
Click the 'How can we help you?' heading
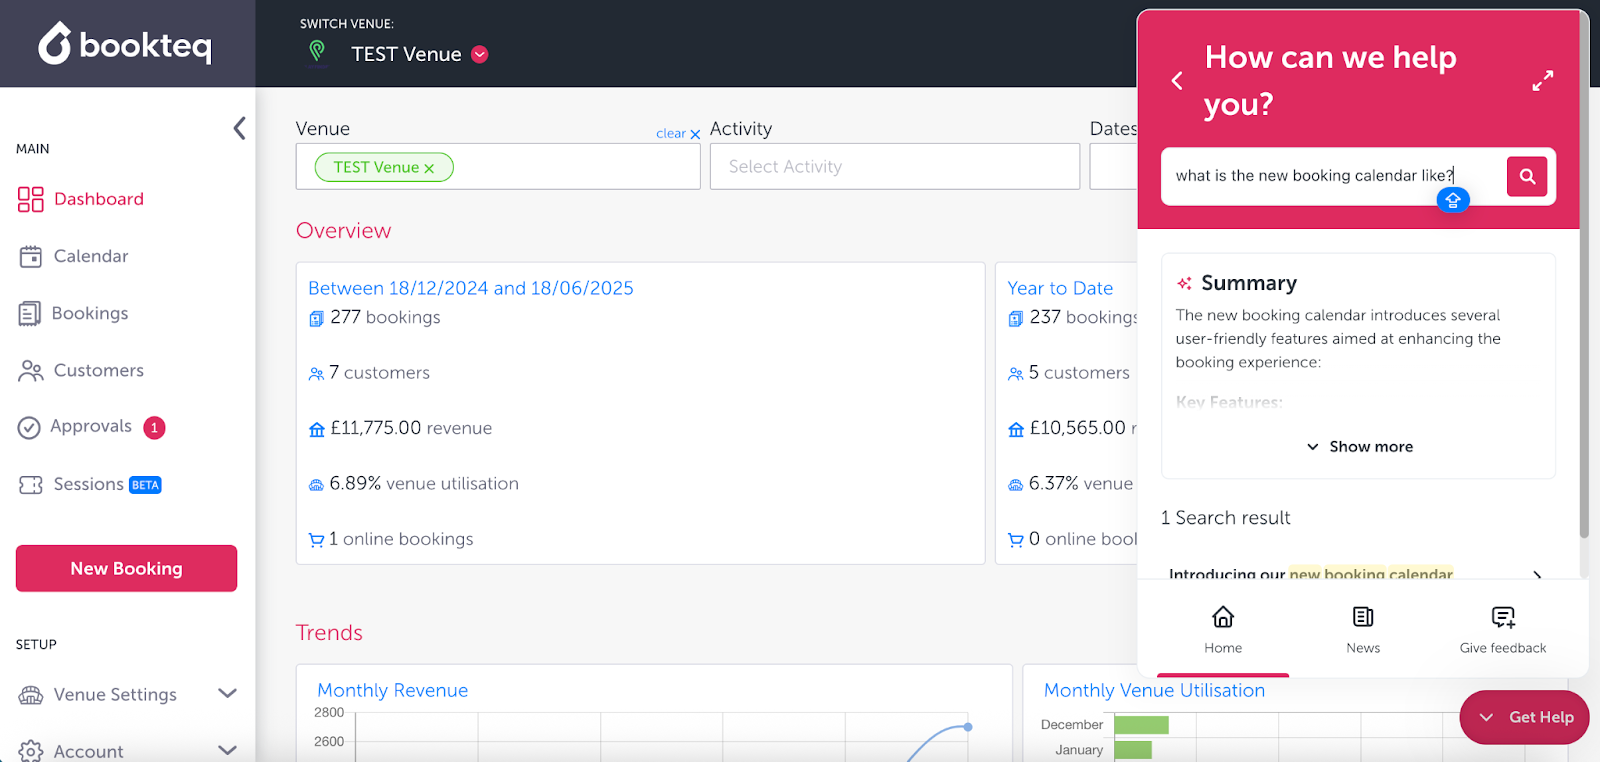[x=1330, y=80]
